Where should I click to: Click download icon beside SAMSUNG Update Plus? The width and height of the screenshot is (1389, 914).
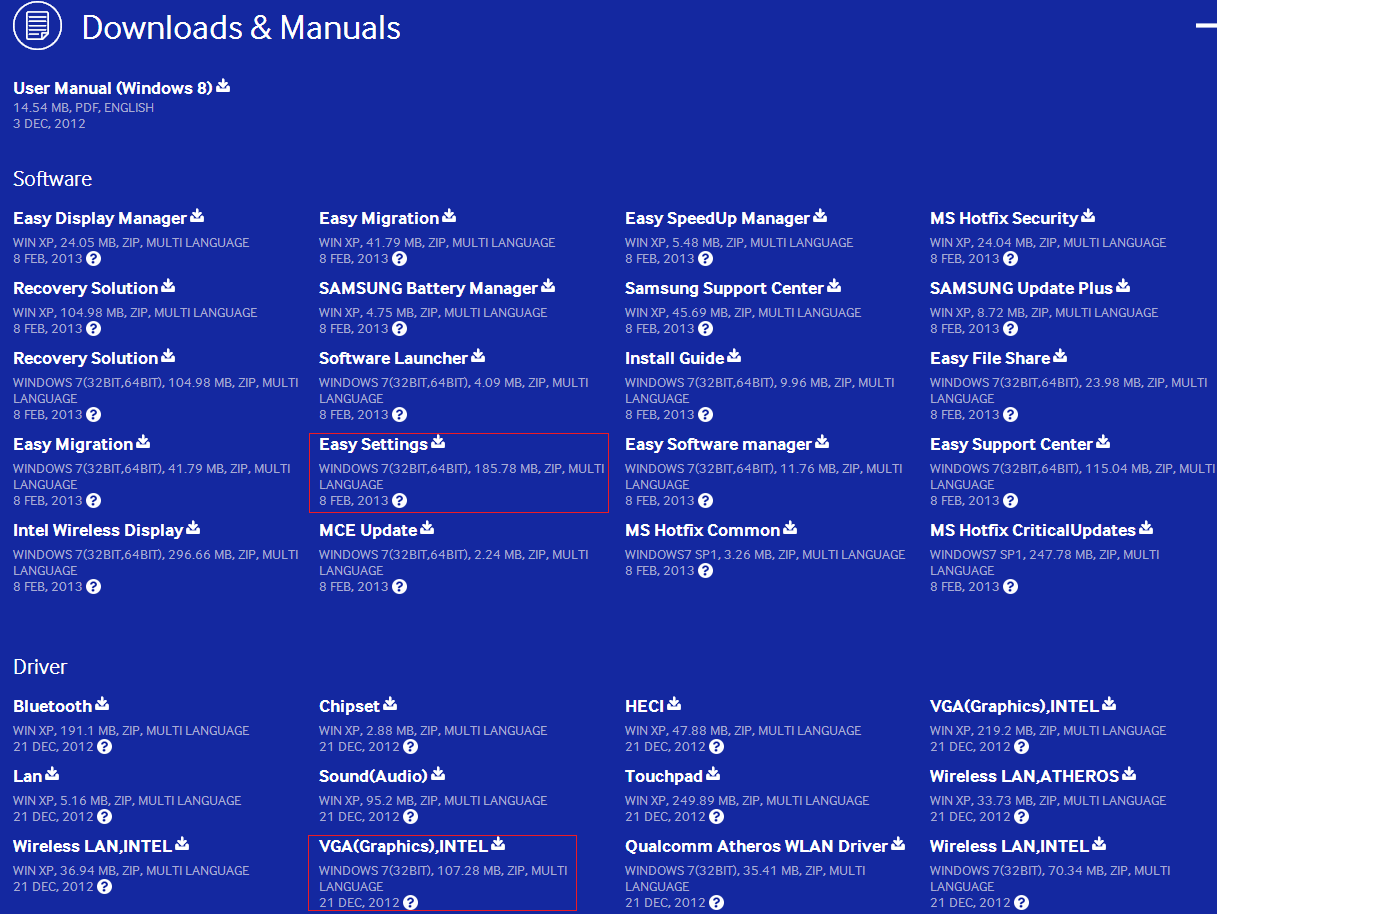point(1123,286)
